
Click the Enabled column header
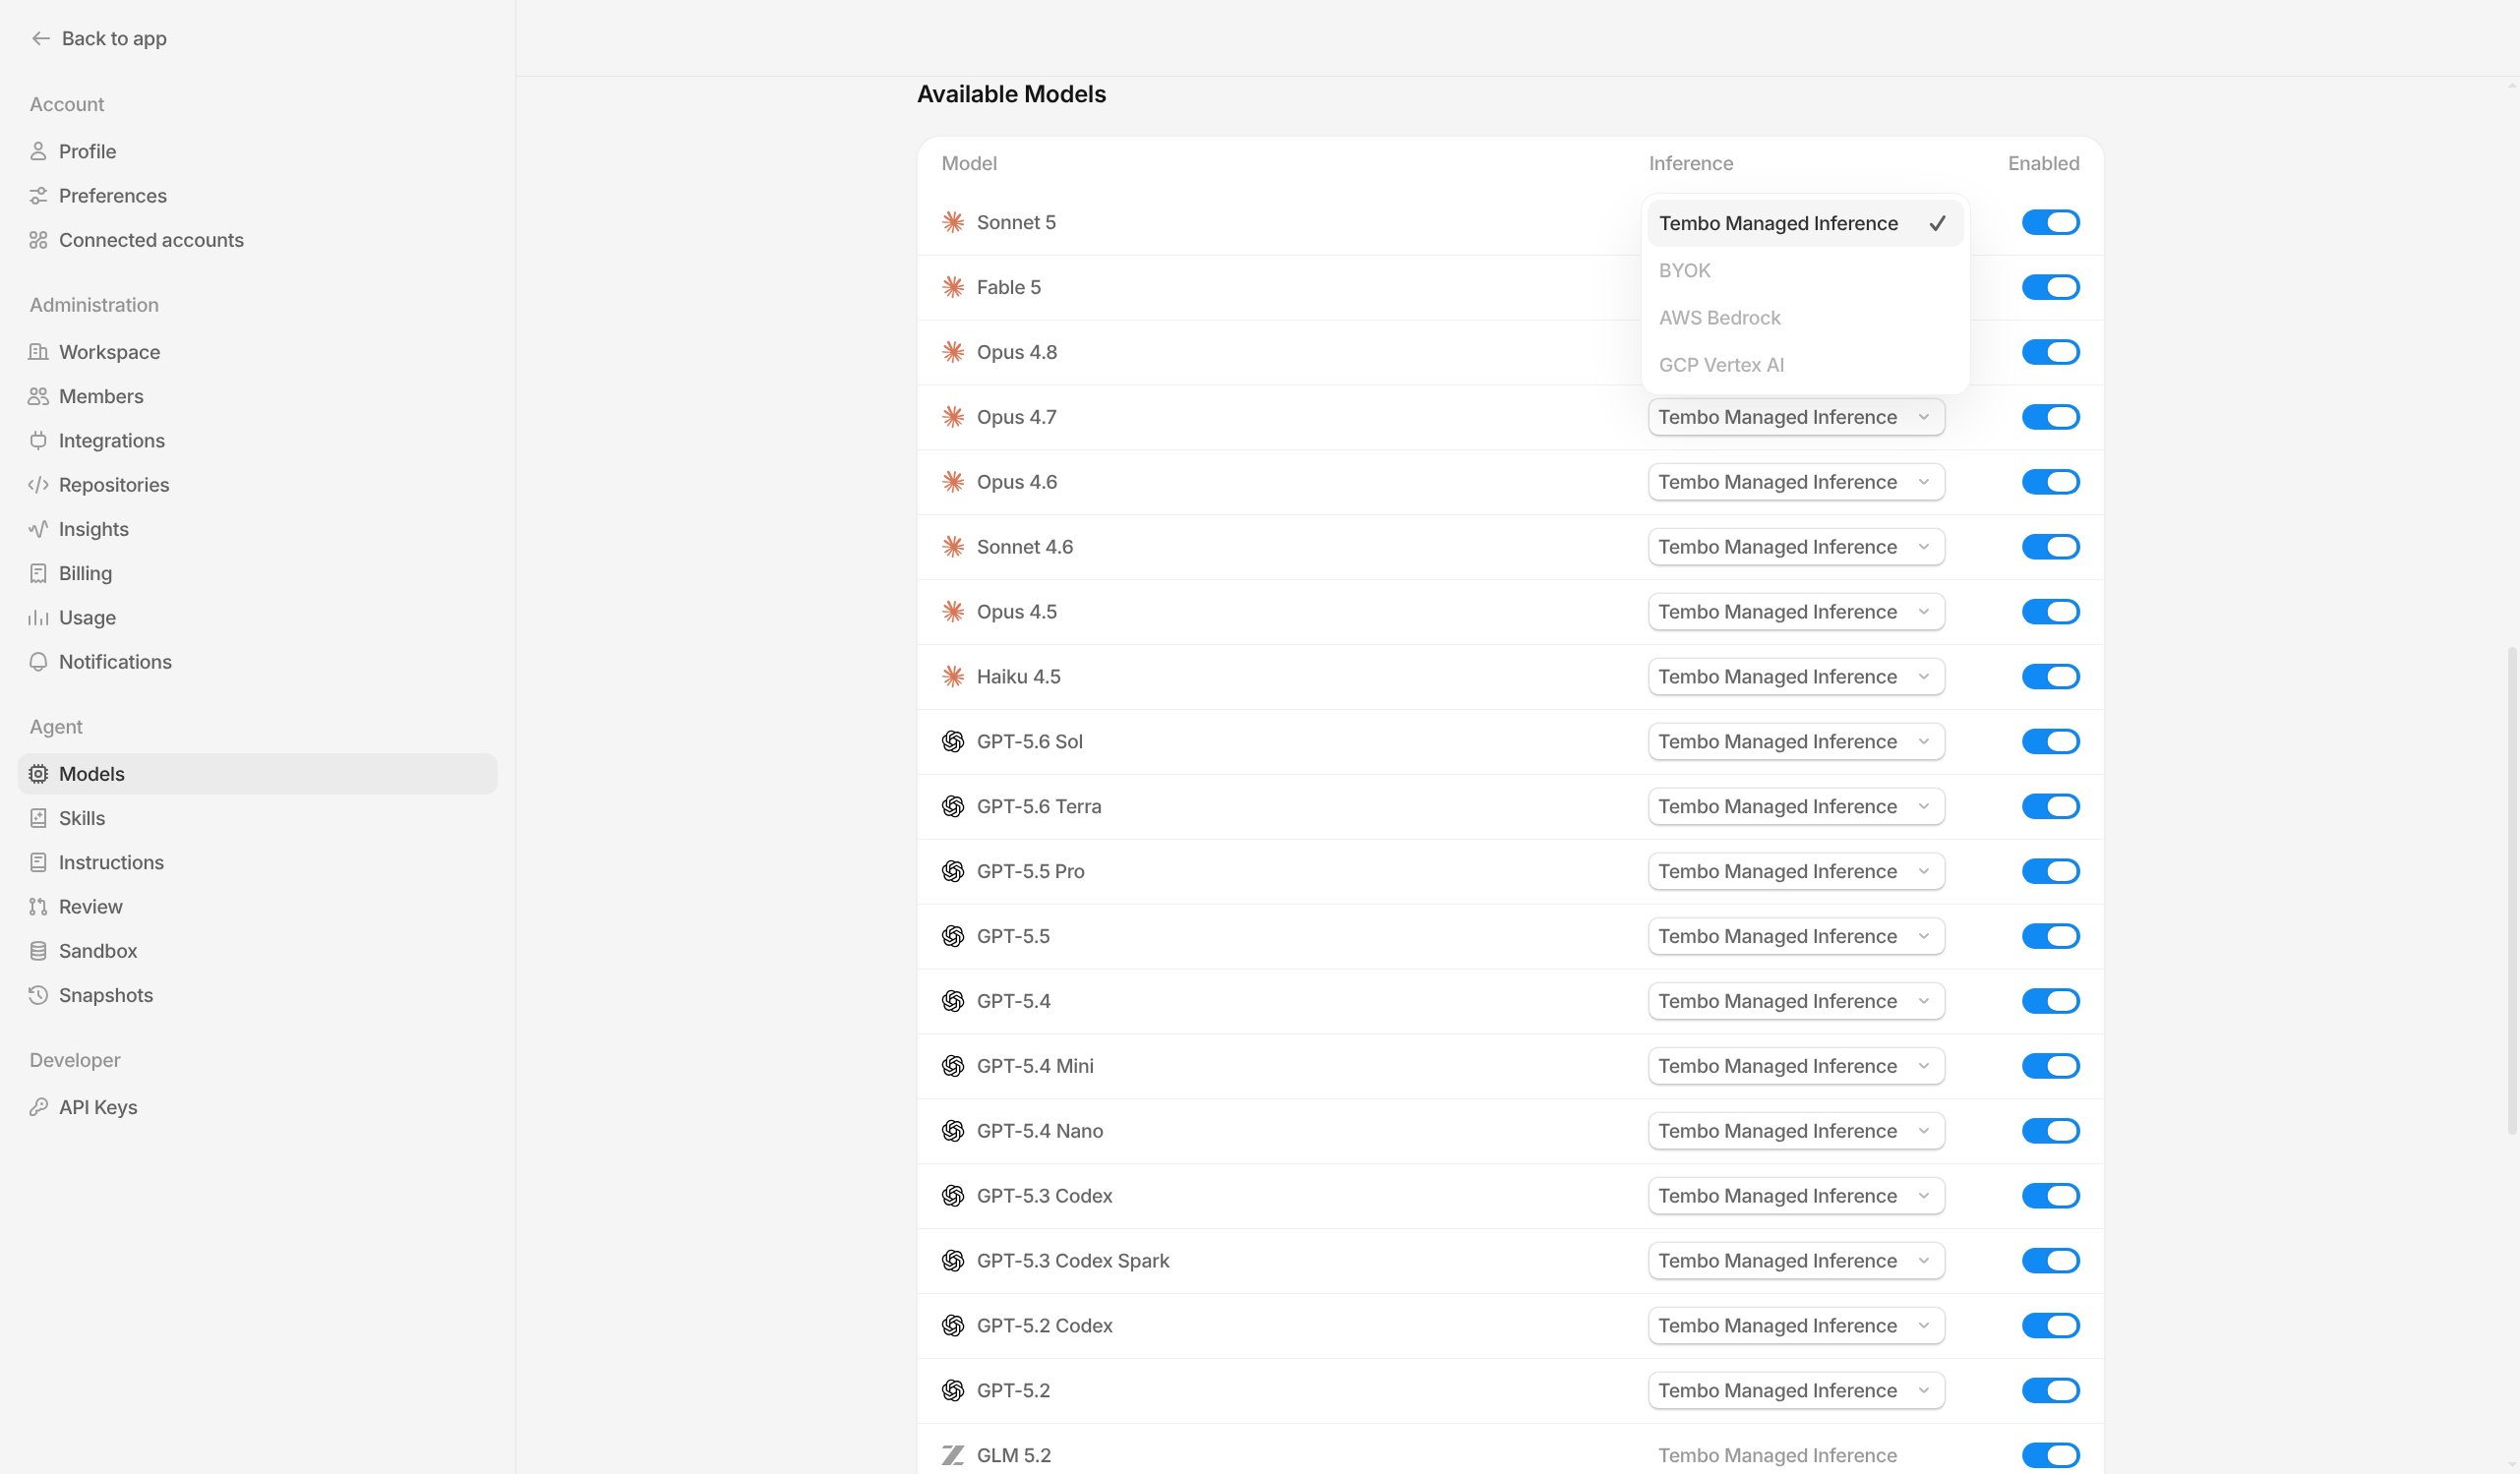(2043, 163)
